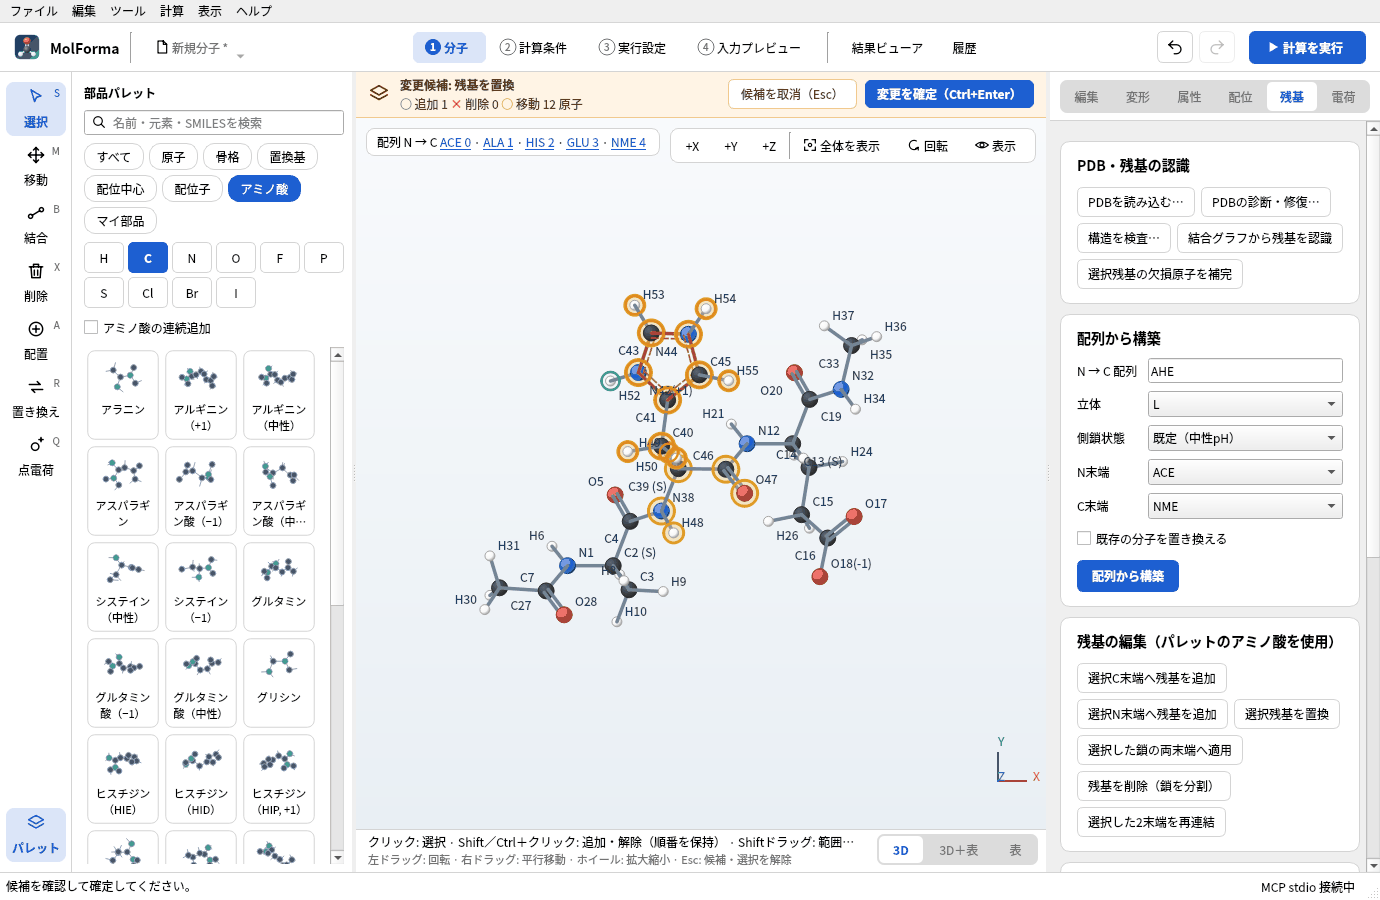
Task: Activate the 移動 move tool
Action: tap(36, 166)
